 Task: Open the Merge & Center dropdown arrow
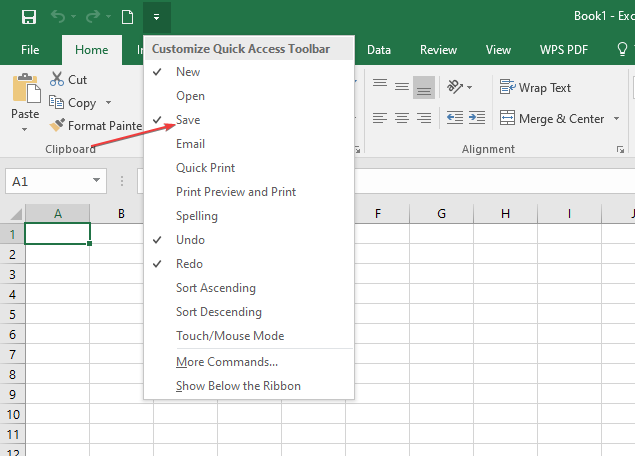(616, 119)
